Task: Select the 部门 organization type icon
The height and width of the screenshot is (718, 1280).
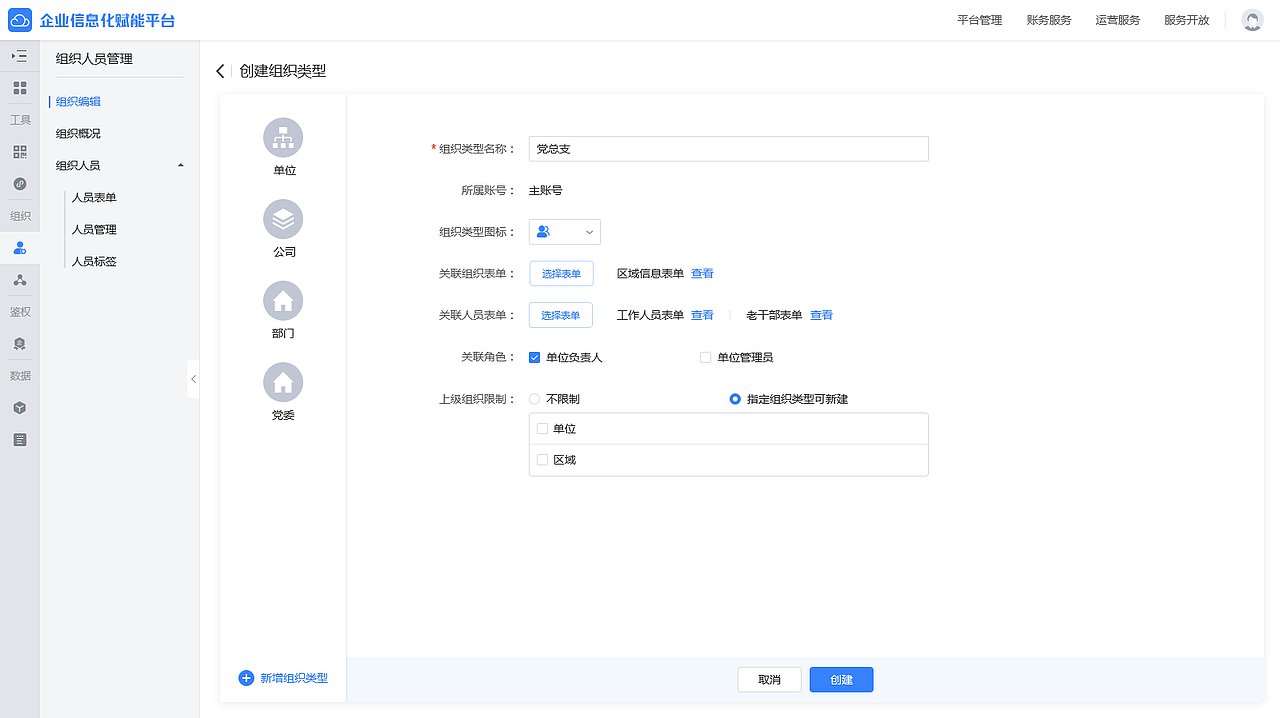Action: [283, 300]
